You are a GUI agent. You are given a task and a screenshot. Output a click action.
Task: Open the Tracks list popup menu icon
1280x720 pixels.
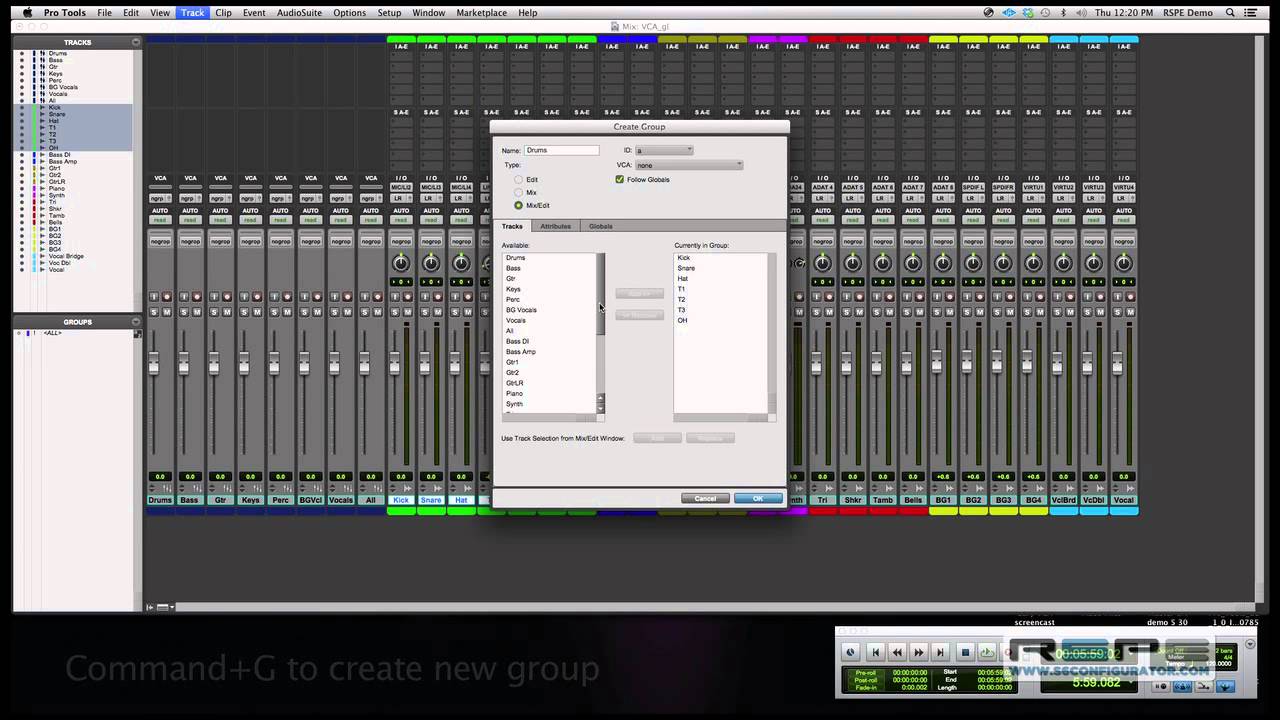point(136,42)
